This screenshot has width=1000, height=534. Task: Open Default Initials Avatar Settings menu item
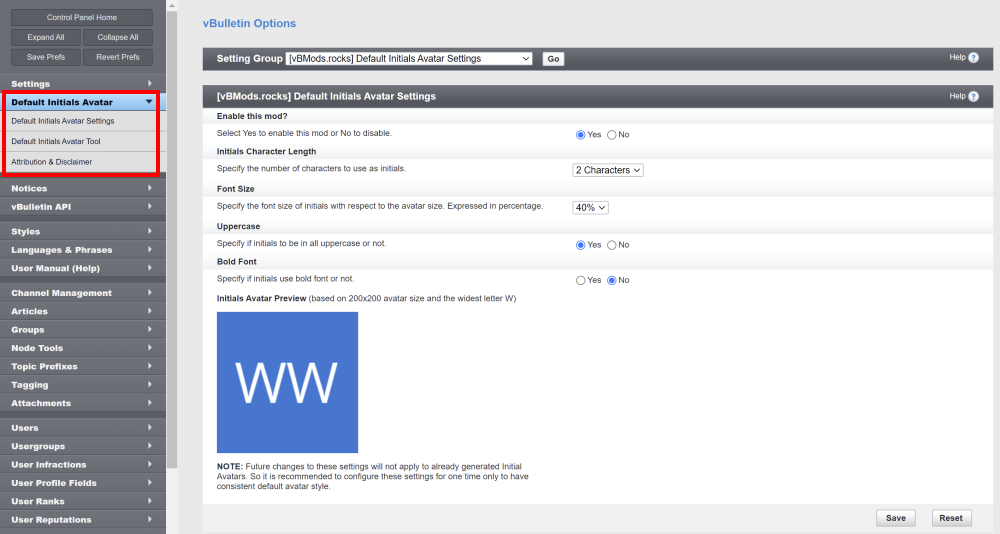82,121
